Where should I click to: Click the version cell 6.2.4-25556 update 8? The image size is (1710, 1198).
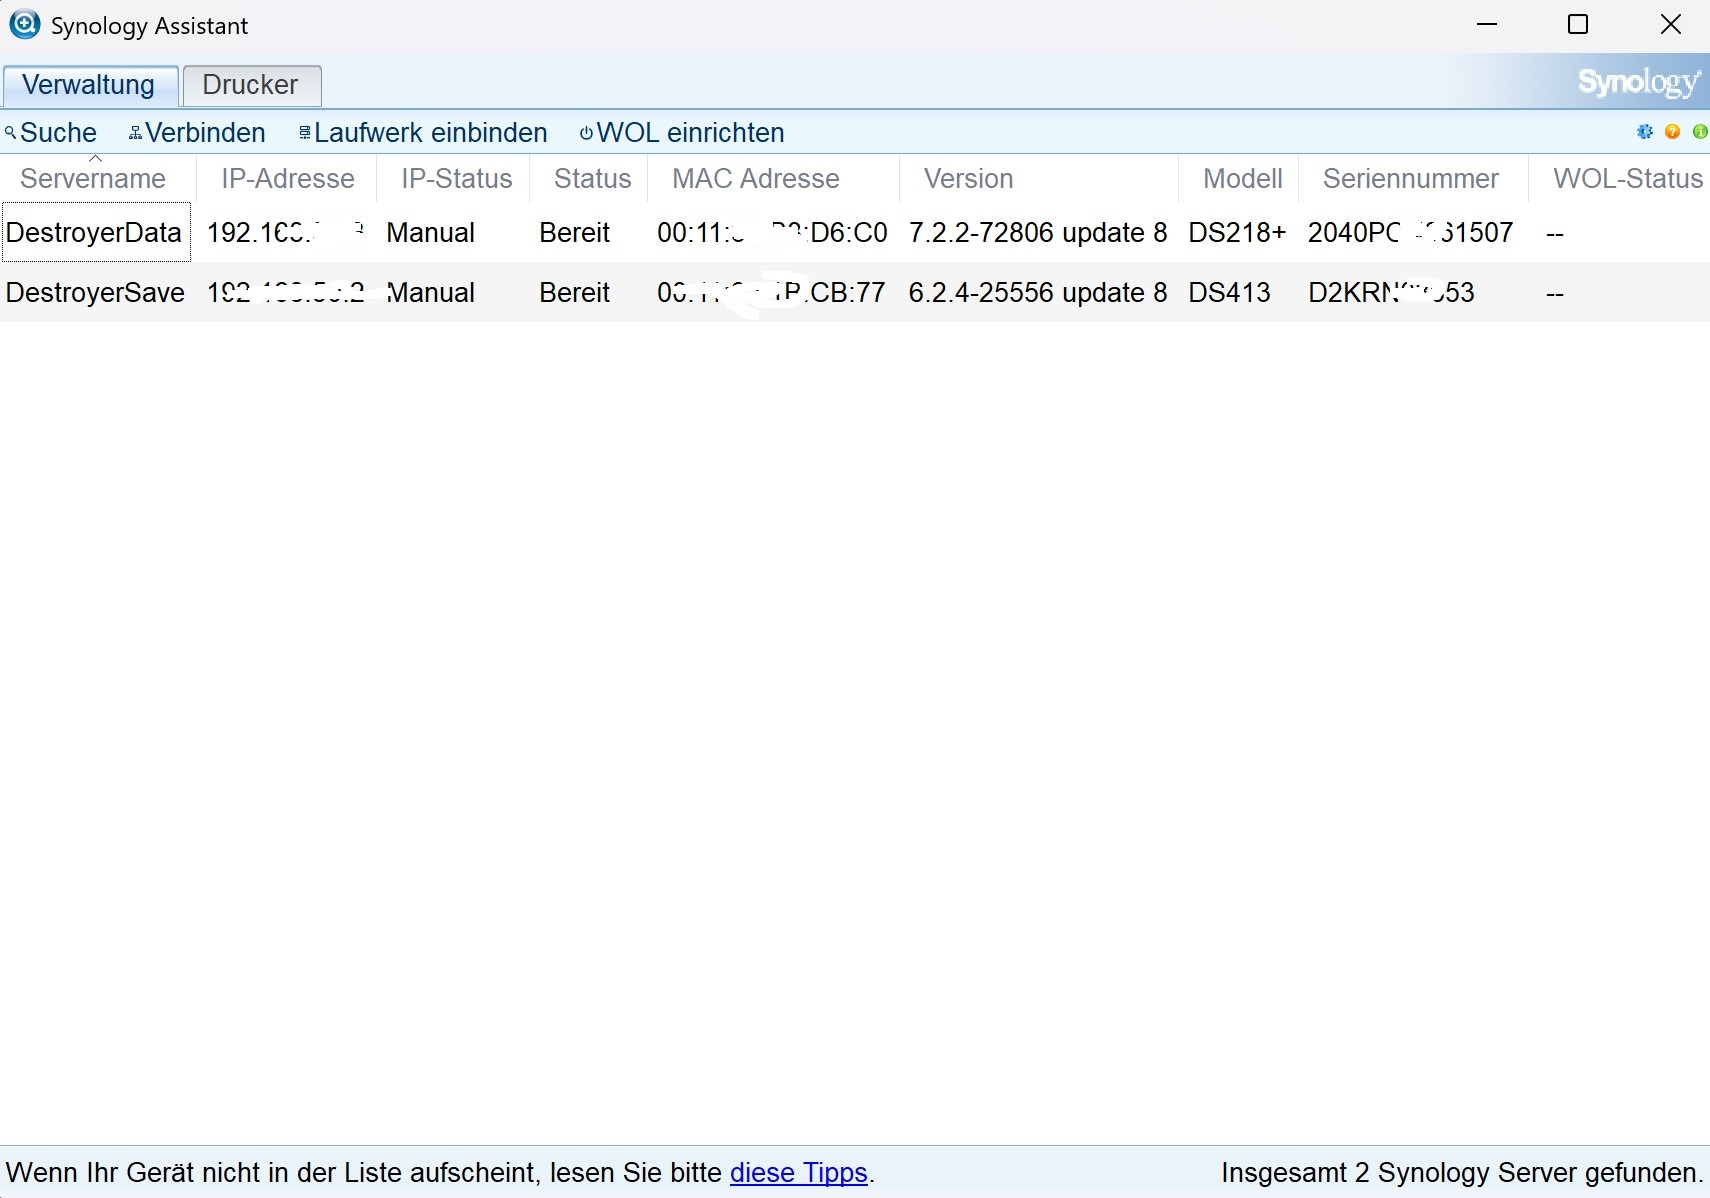pos(1038,293)
